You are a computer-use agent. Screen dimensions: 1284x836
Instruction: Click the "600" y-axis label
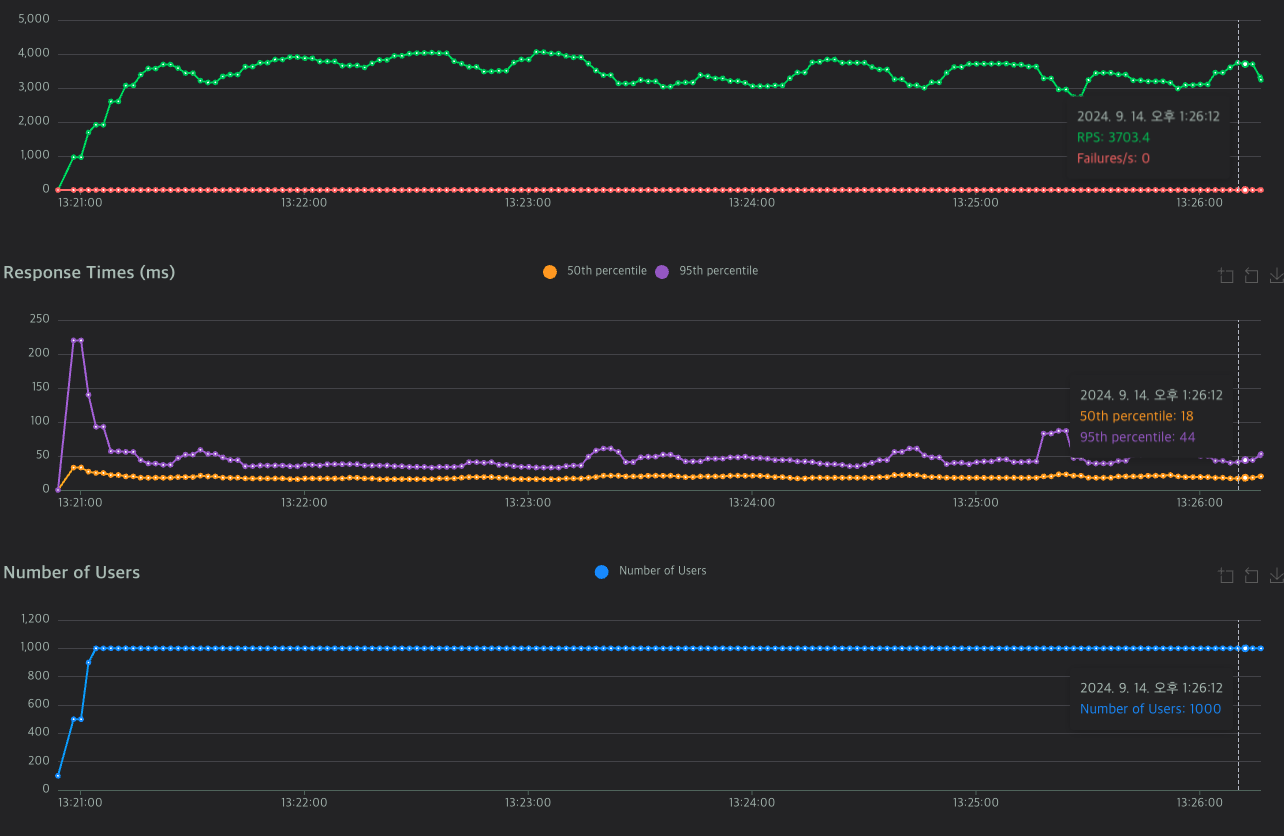(40, 704)
